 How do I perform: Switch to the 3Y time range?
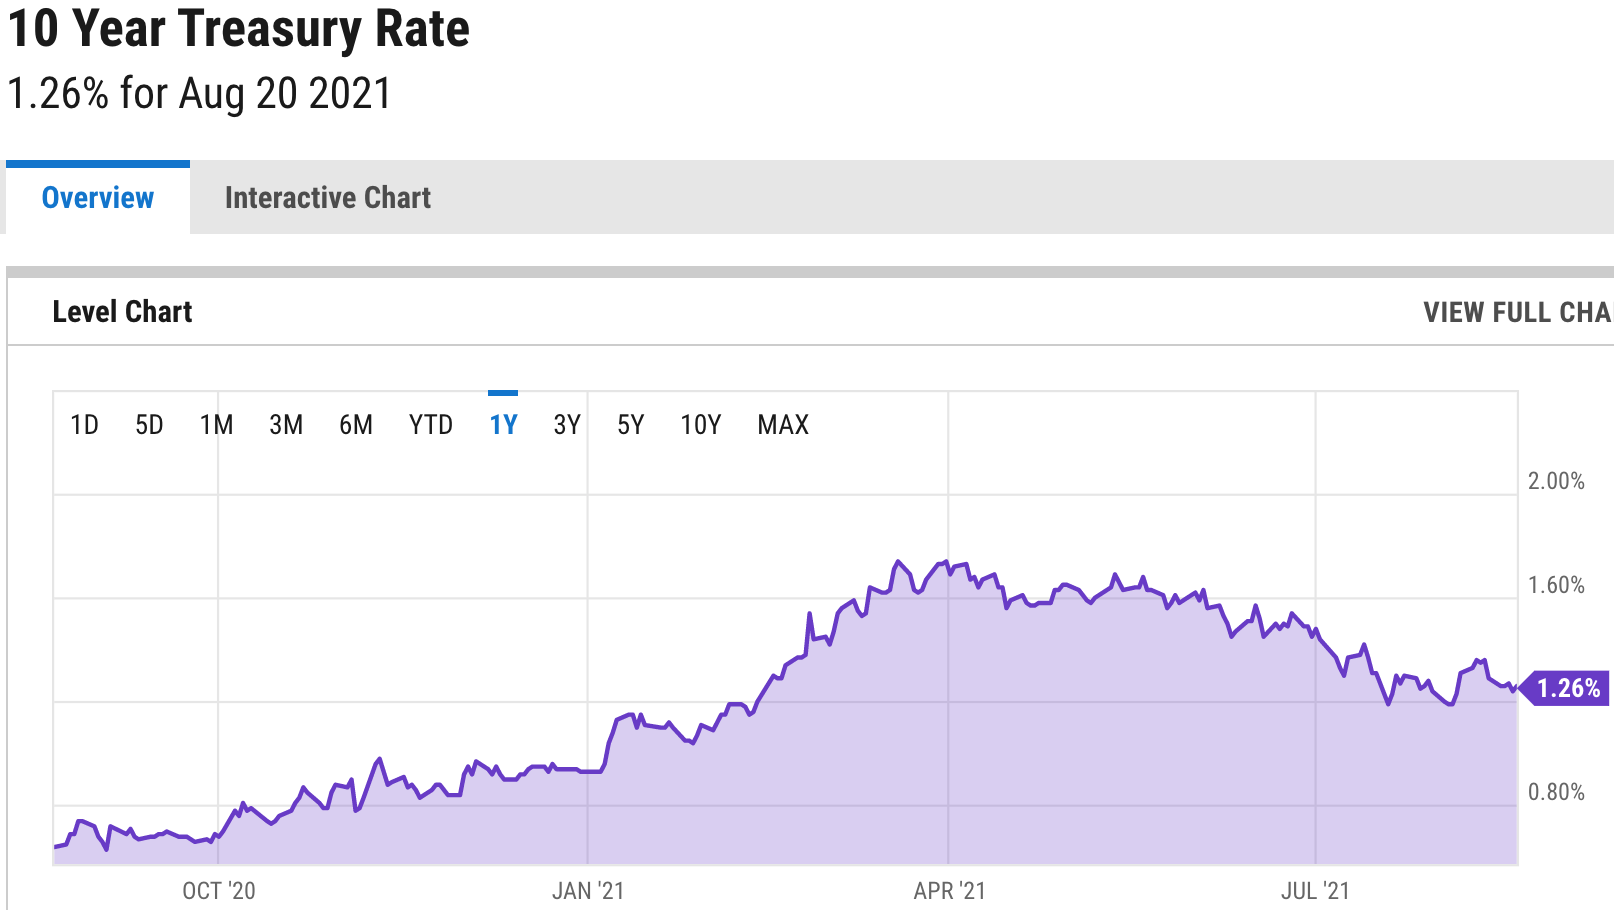(566, 424)
